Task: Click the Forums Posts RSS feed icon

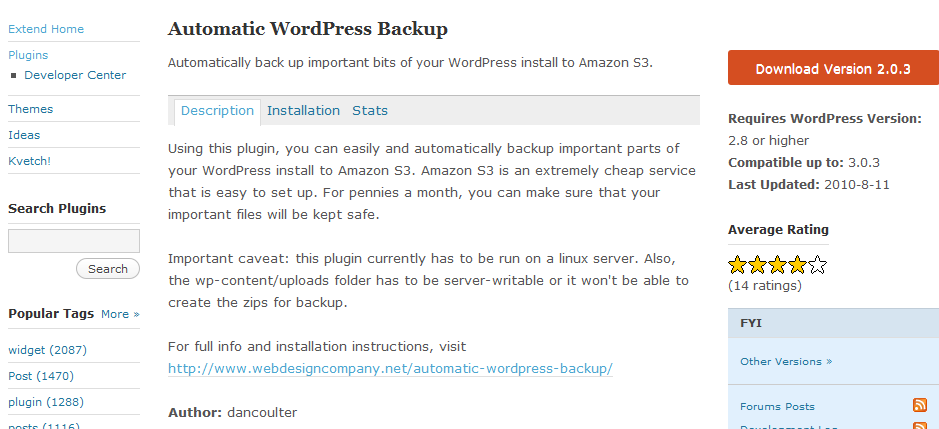Action: (x=919, y=406)
